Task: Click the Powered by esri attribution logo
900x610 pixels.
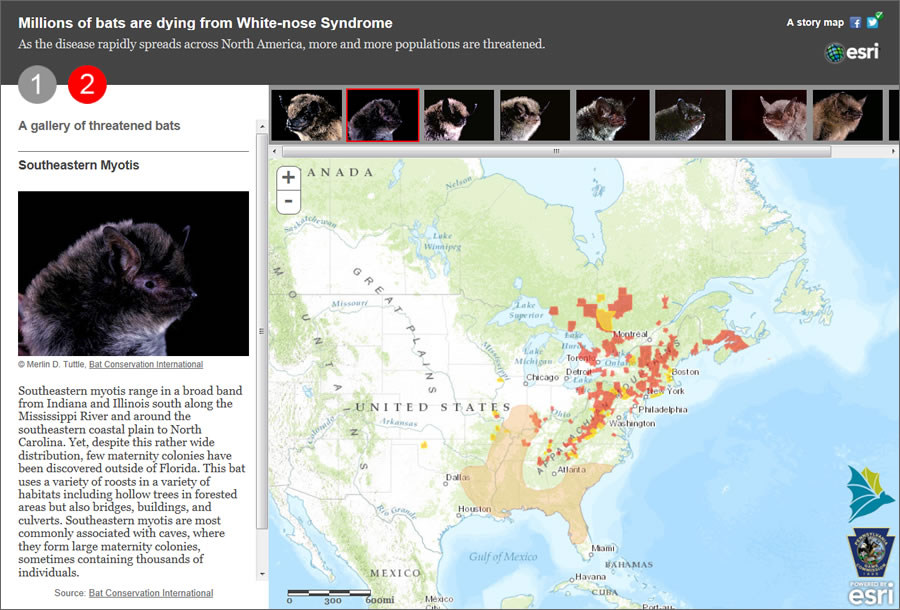Action: coord(874,590)
